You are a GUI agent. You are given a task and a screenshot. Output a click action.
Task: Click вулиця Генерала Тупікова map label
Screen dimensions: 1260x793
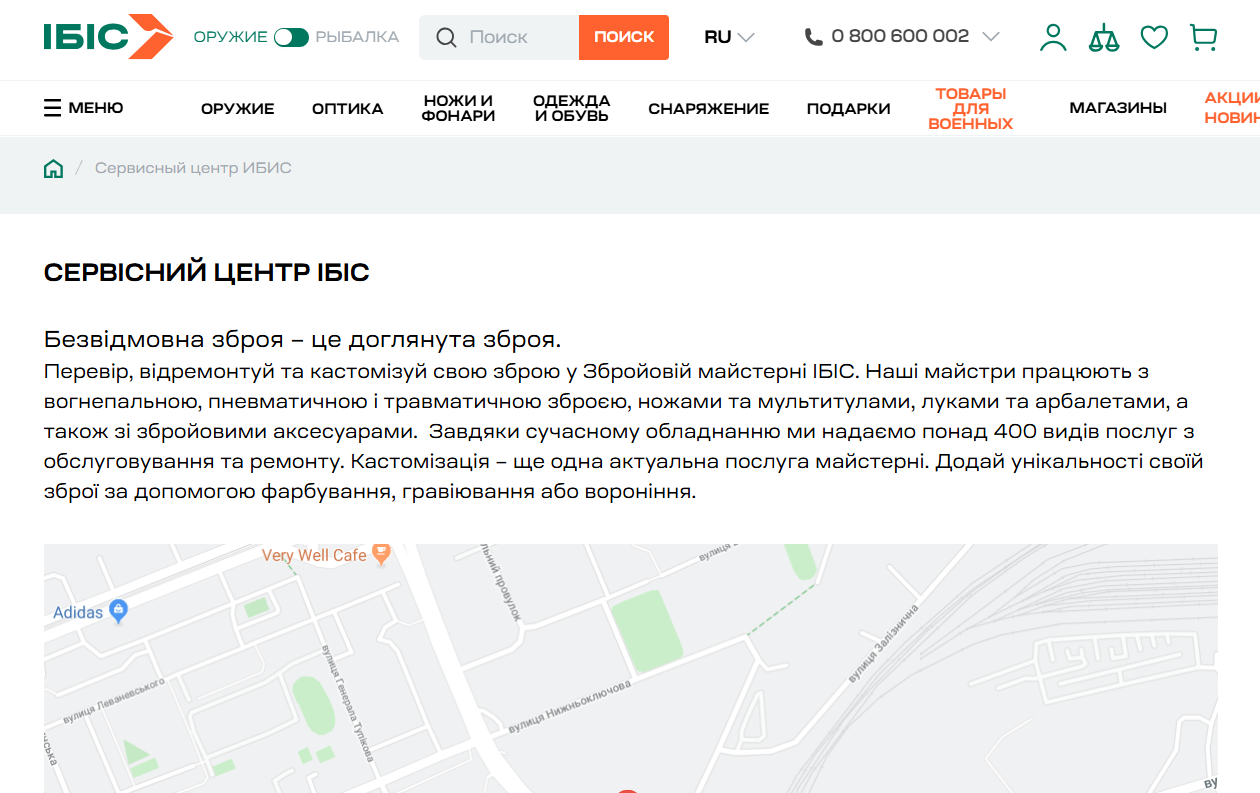pos(347,703)
